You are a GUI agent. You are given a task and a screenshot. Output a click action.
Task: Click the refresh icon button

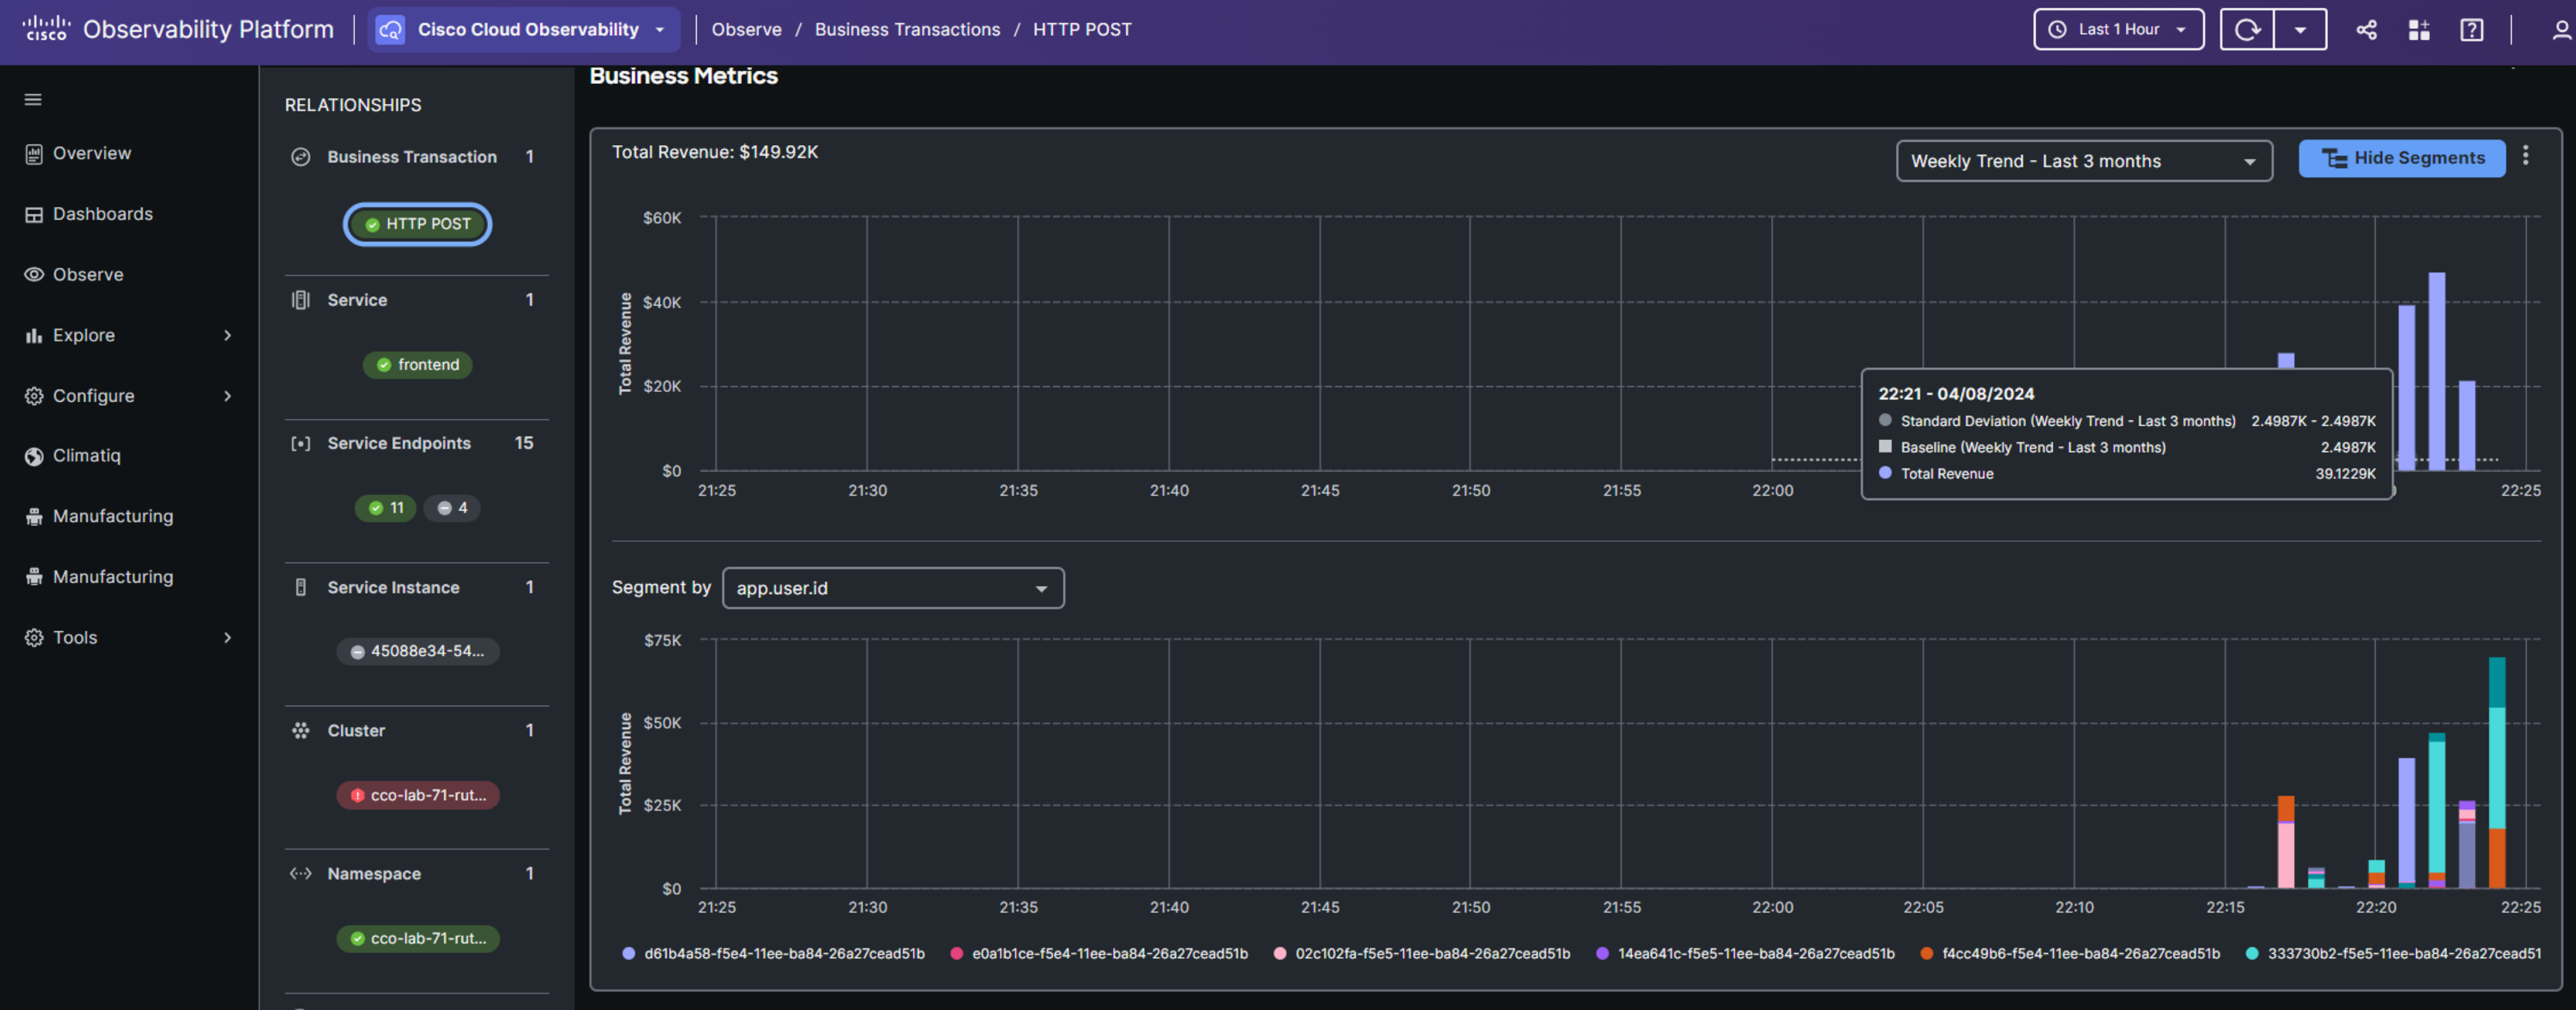pyautogui.click(x=2246, y=29)
